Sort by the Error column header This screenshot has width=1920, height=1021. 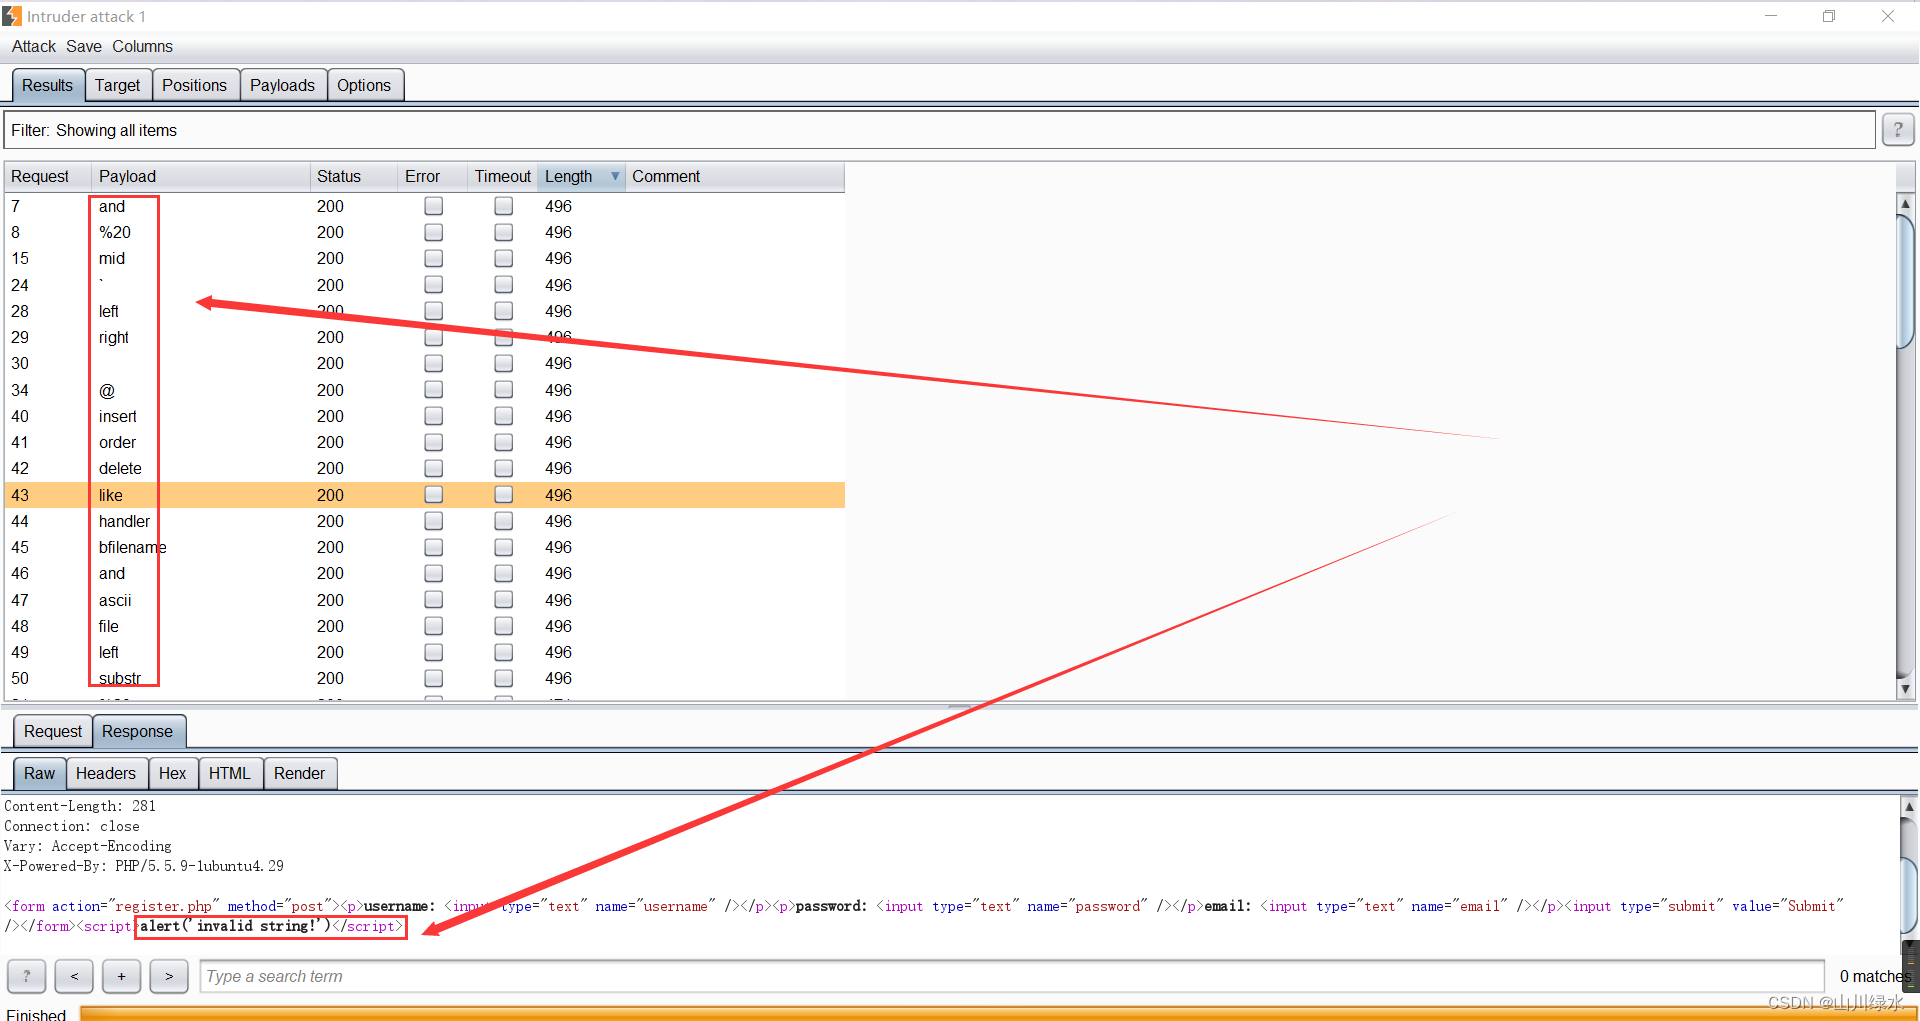click(432, 176)
